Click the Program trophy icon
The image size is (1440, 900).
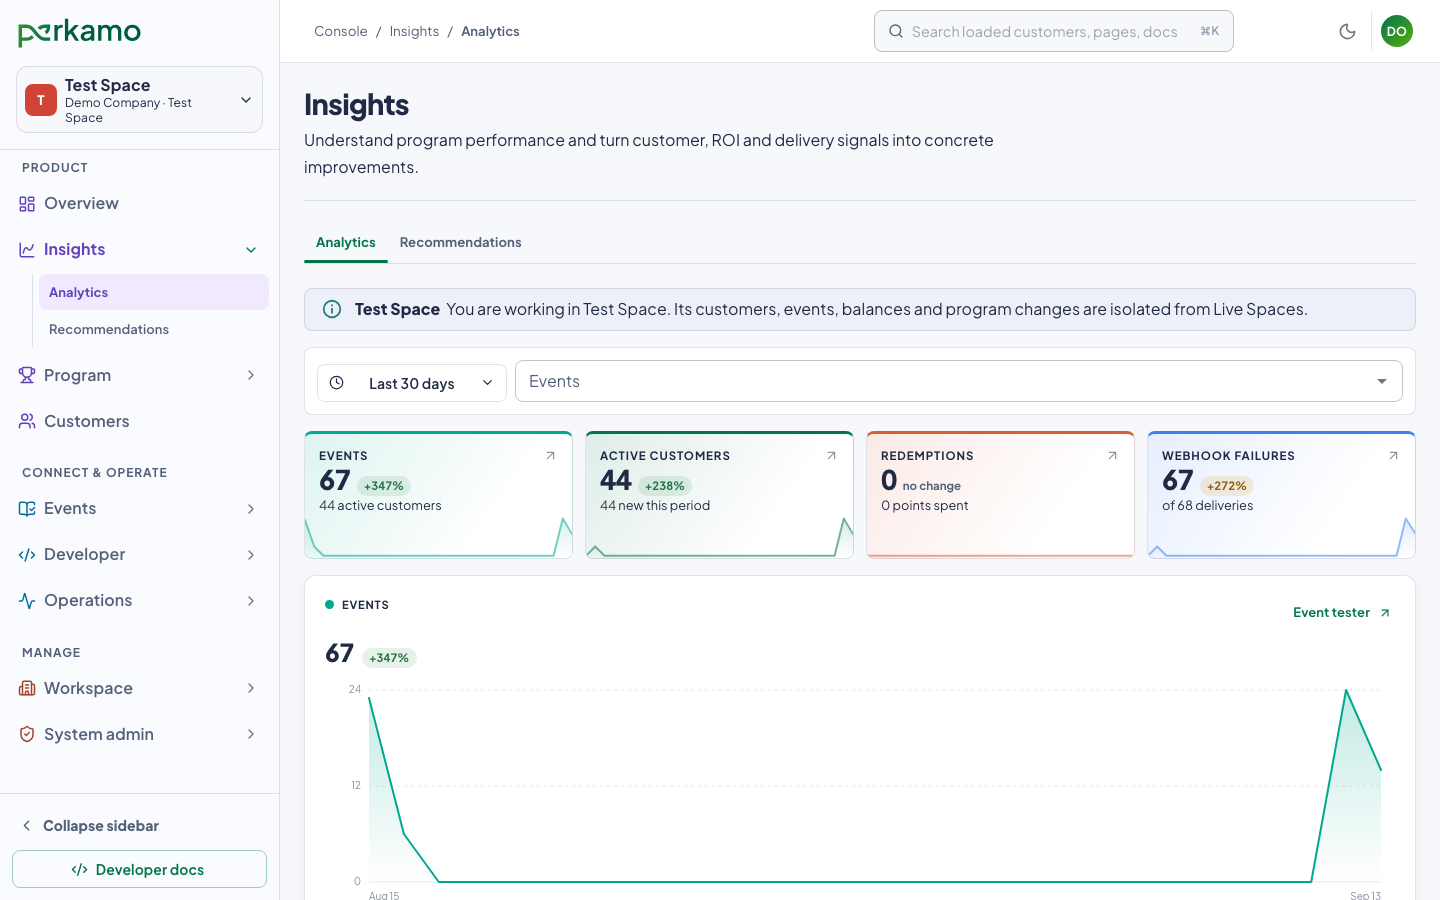27,375
